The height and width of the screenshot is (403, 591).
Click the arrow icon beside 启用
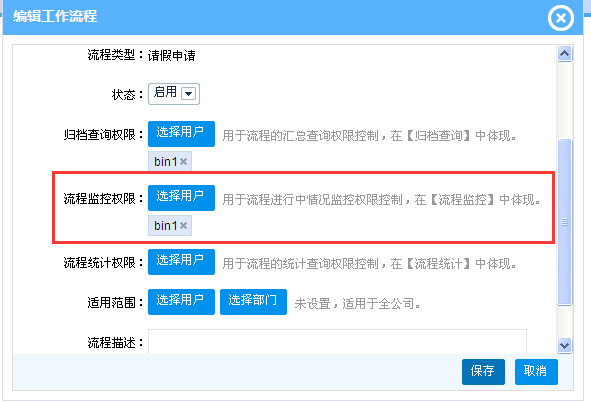(188, 93)
